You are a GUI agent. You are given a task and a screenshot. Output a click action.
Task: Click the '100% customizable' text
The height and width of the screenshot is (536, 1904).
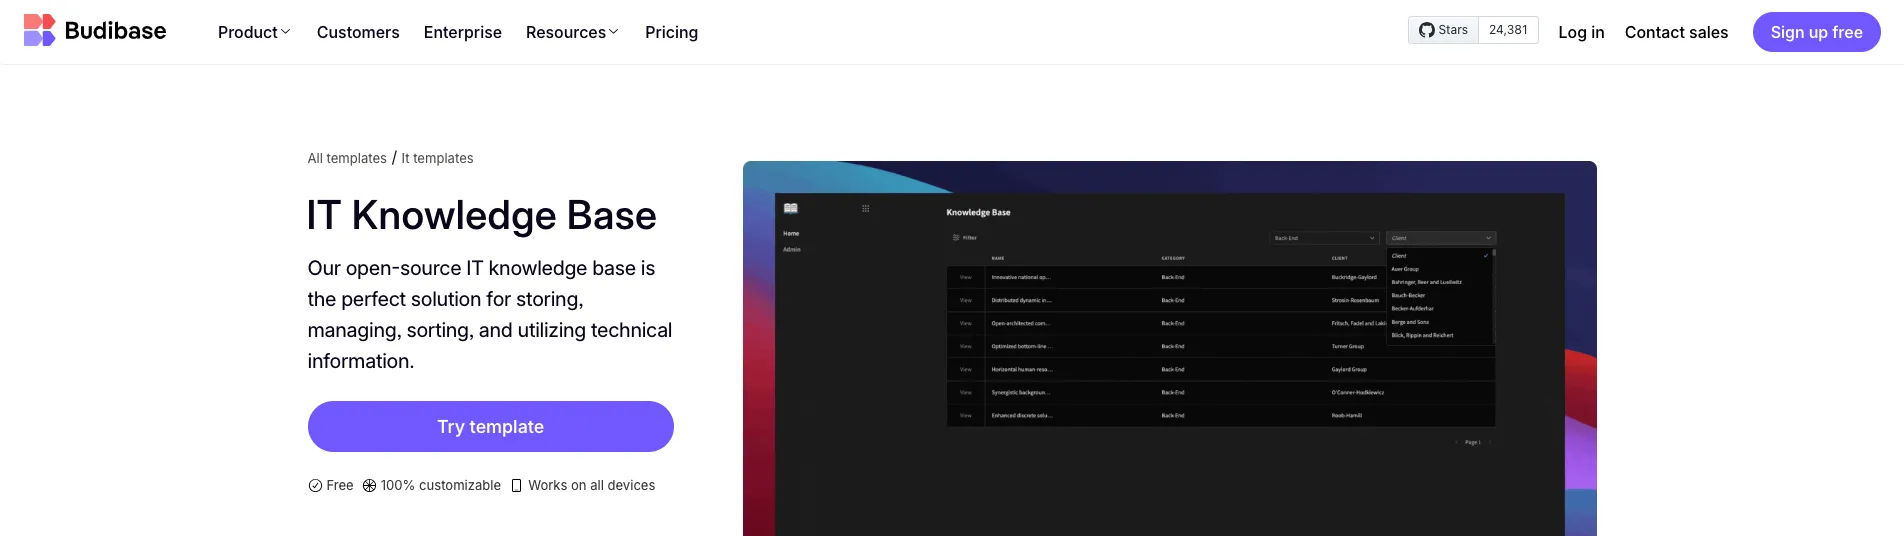[440, 485]
